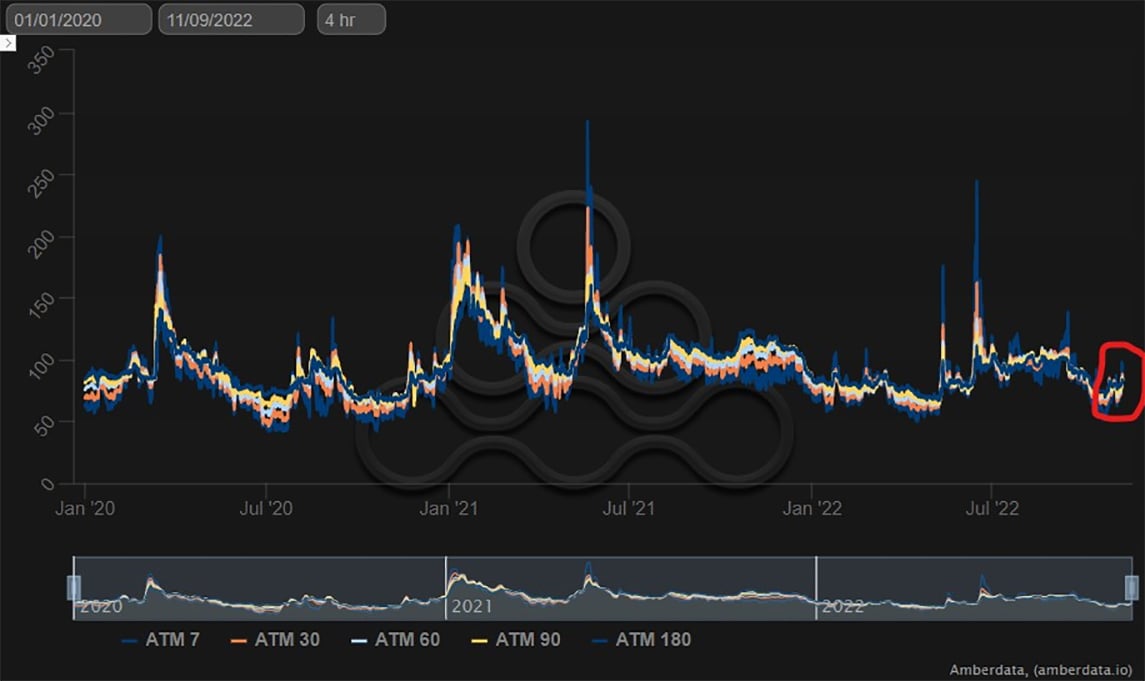Click the Jan '21 x-axis label
Viewport: 1145px width, 681px height.
pos(448,508)
